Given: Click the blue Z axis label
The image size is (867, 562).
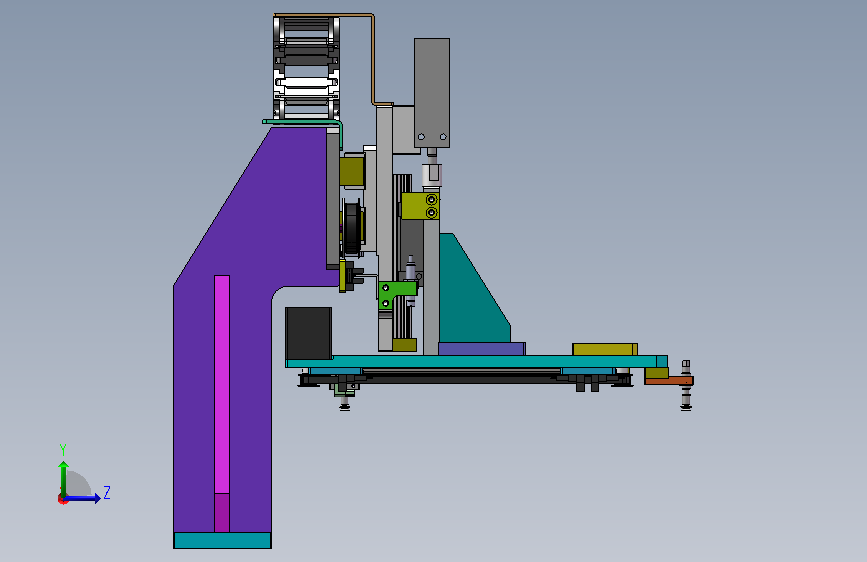Looking at the screenshot, I should click(107, 492).
